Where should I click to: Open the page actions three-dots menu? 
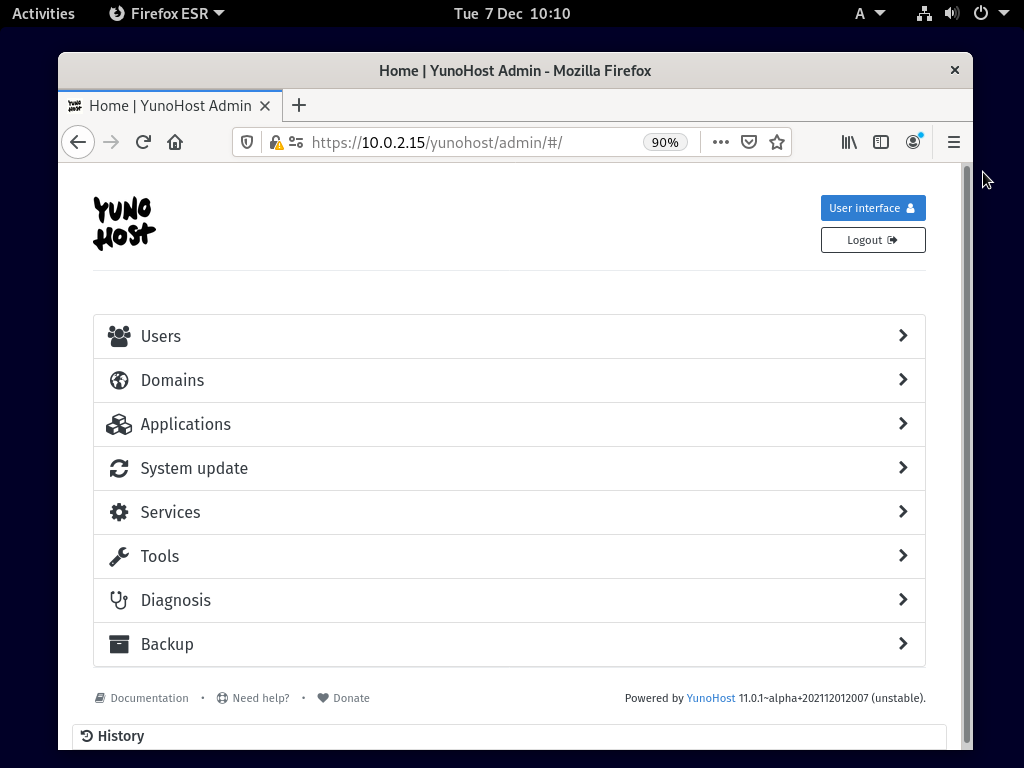click(x=720, y=142)
